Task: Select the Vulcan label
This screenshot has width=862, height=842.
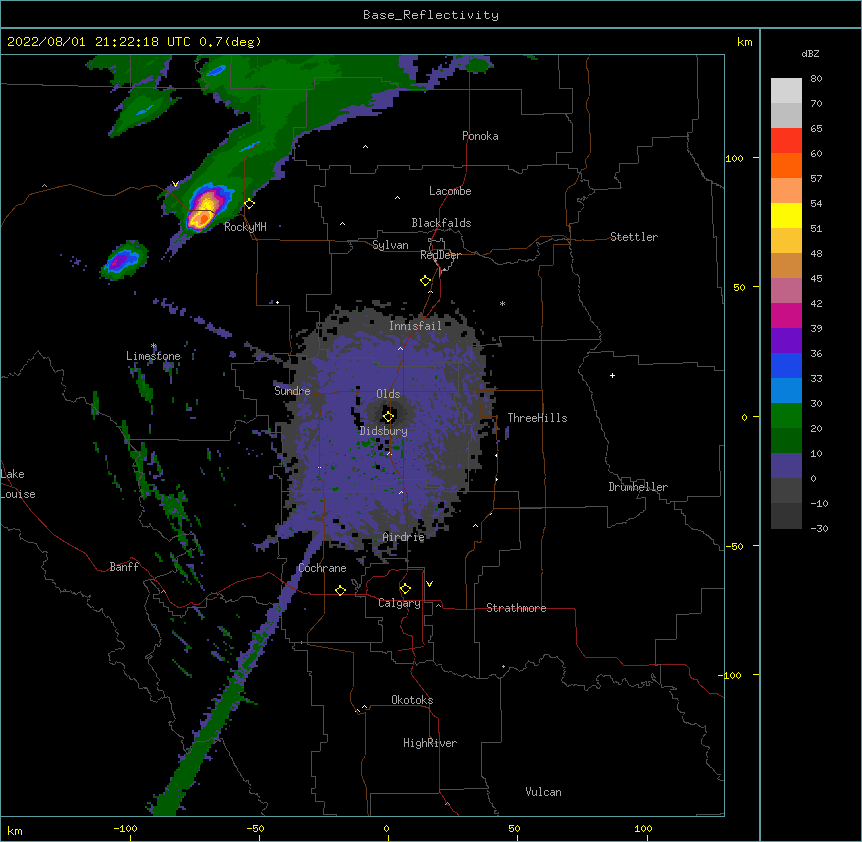Action: point(543,792)
